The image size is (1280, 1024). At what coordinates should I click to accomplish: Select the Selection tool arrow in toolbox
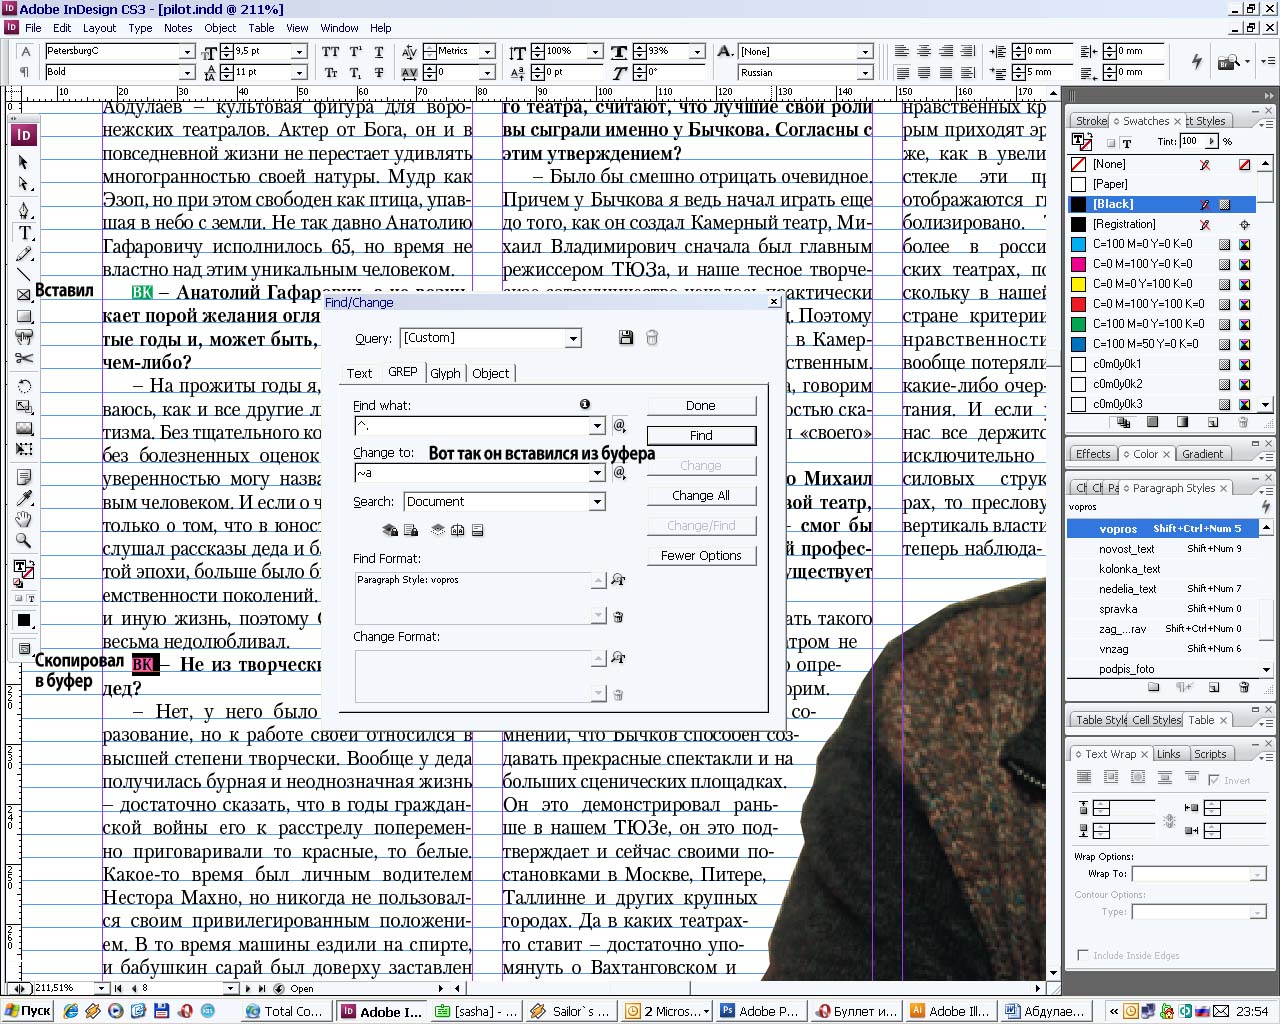[24, 162]
